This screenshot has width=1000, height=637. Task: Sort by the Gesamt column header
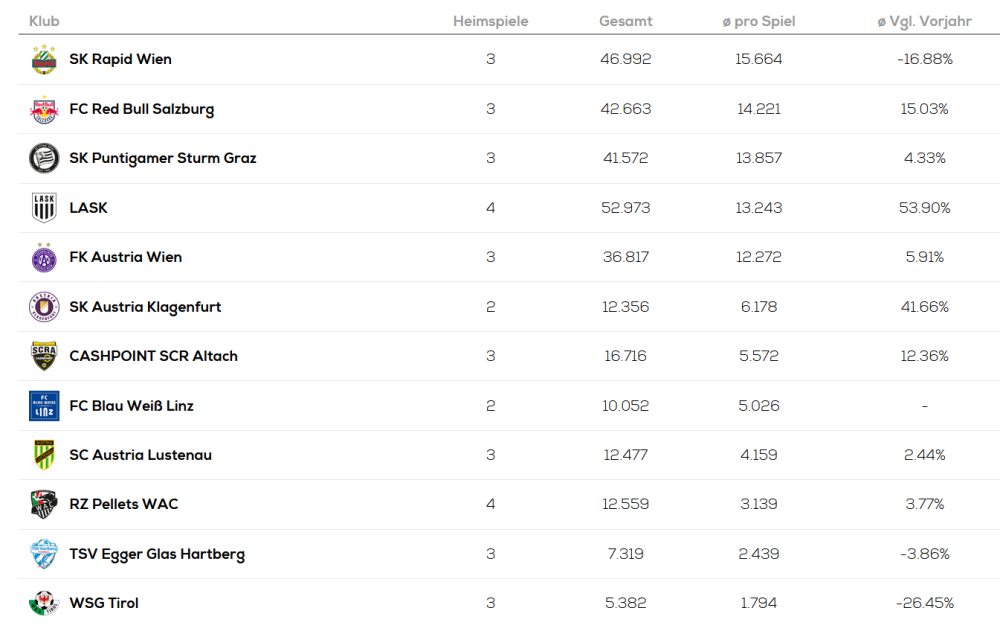pyautogui.click(x=626, y=21)
